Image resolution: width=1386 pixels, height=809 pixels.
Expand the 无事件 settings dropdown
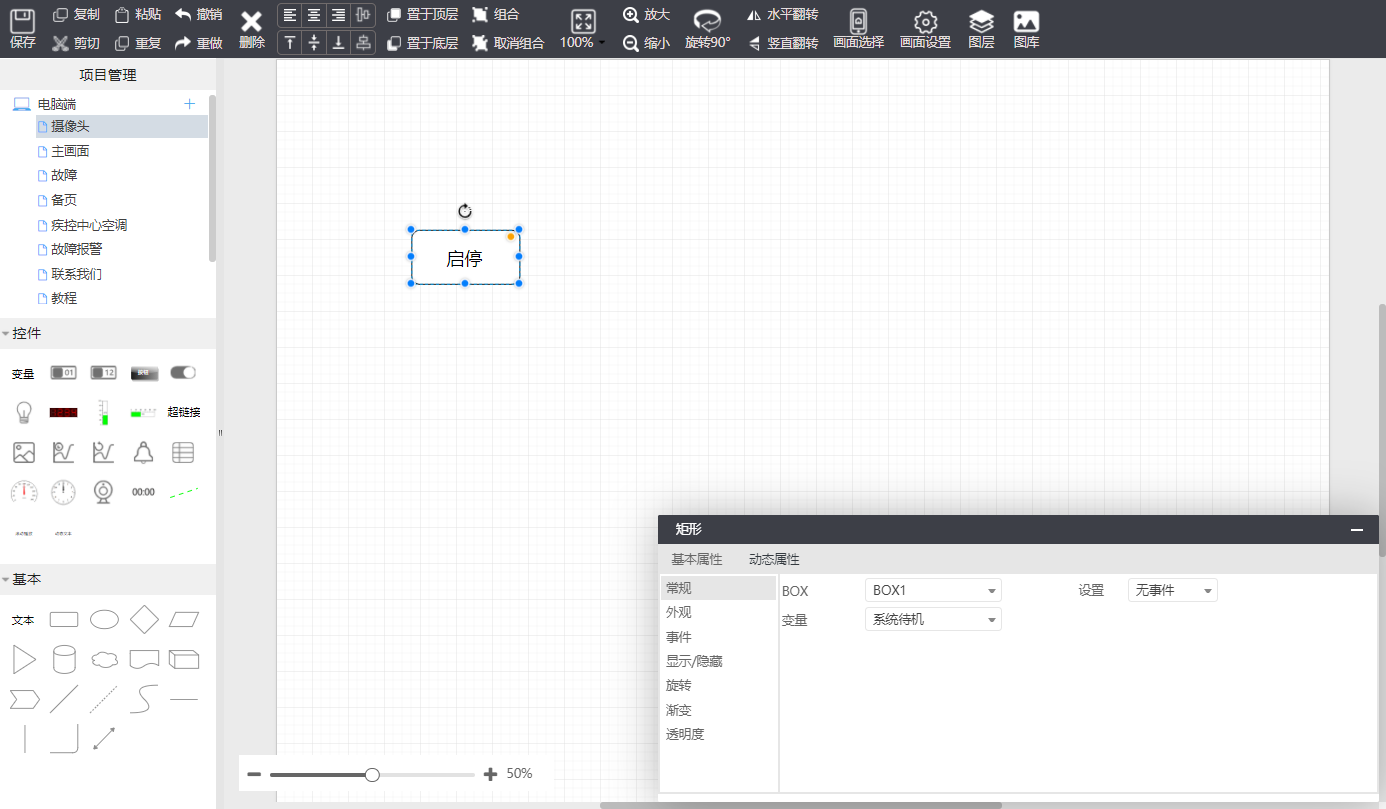pyautogui.click(x=1172, y=591)
